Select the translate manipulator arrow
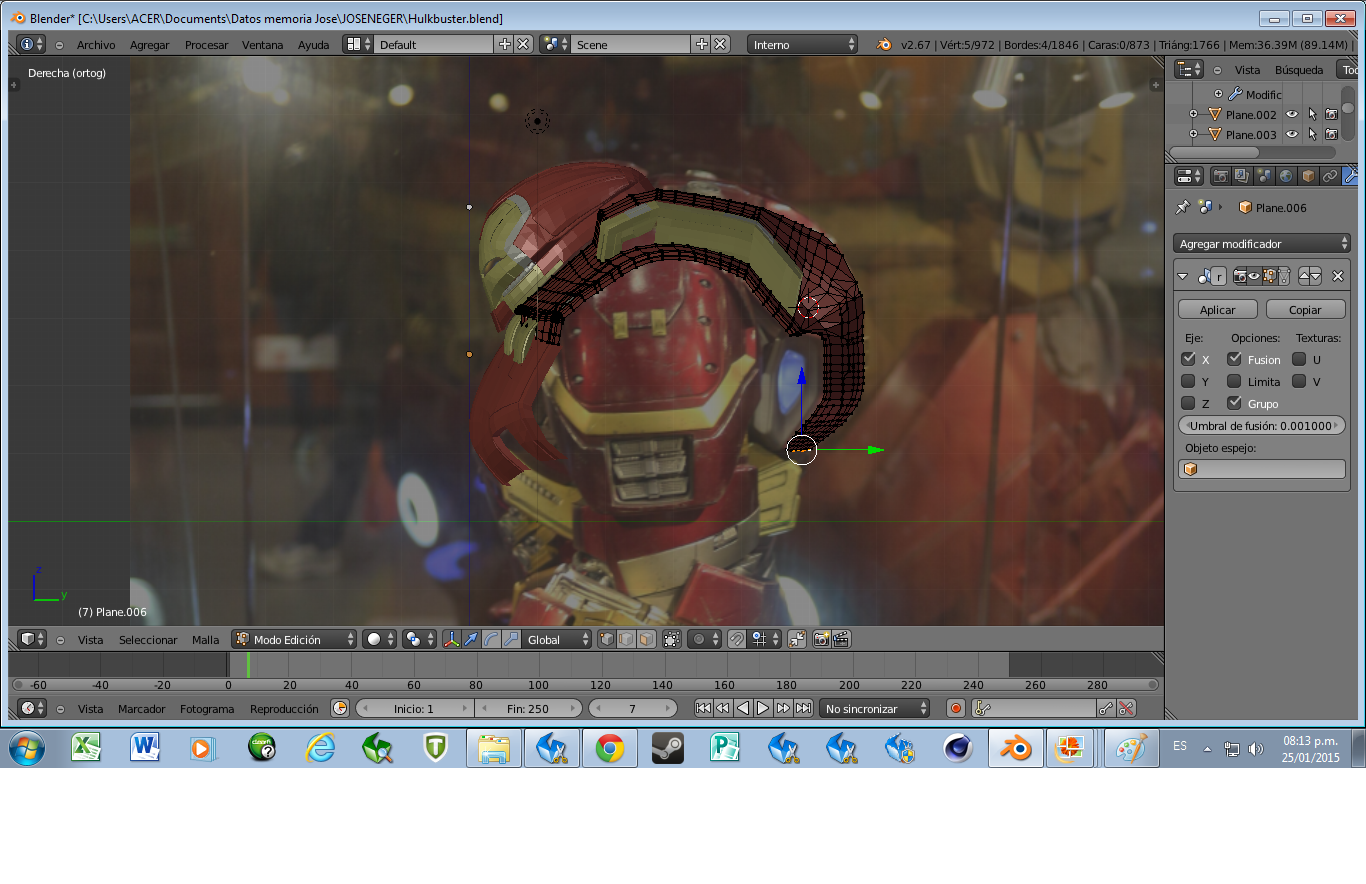The height and width of the screenshot is (884, 1366). point(471,639)
